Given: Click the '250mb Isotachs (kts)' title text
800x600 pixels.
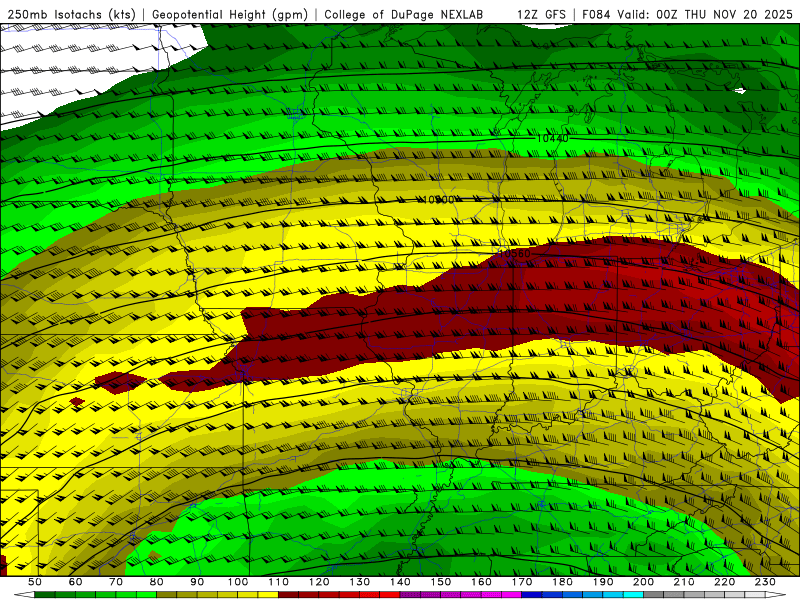Looking at the screenshot, I should [71, 14].
